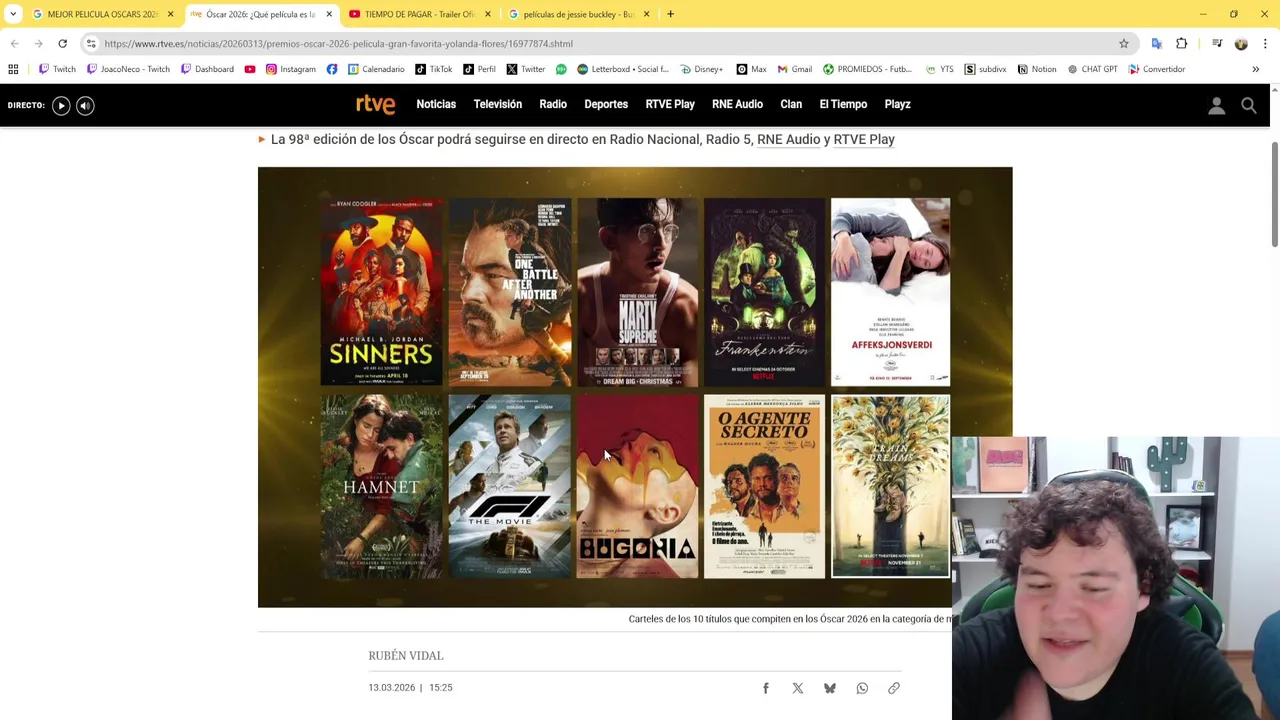Screen dimensions: 1280x720
Task: Share the article on Facebook
Action: (766, 688)
